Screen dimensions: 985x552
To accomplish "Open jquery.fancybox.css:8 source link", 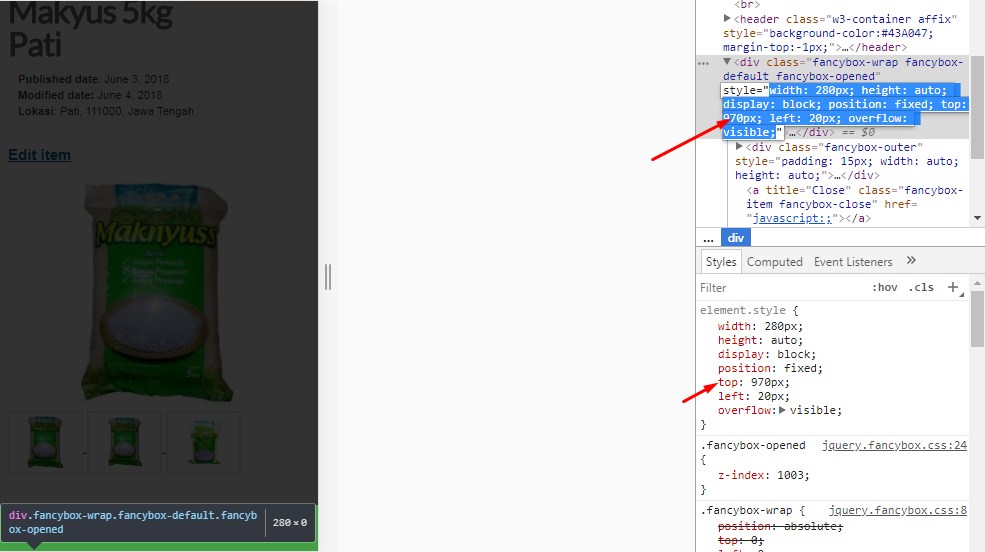I will pos(898,511).
